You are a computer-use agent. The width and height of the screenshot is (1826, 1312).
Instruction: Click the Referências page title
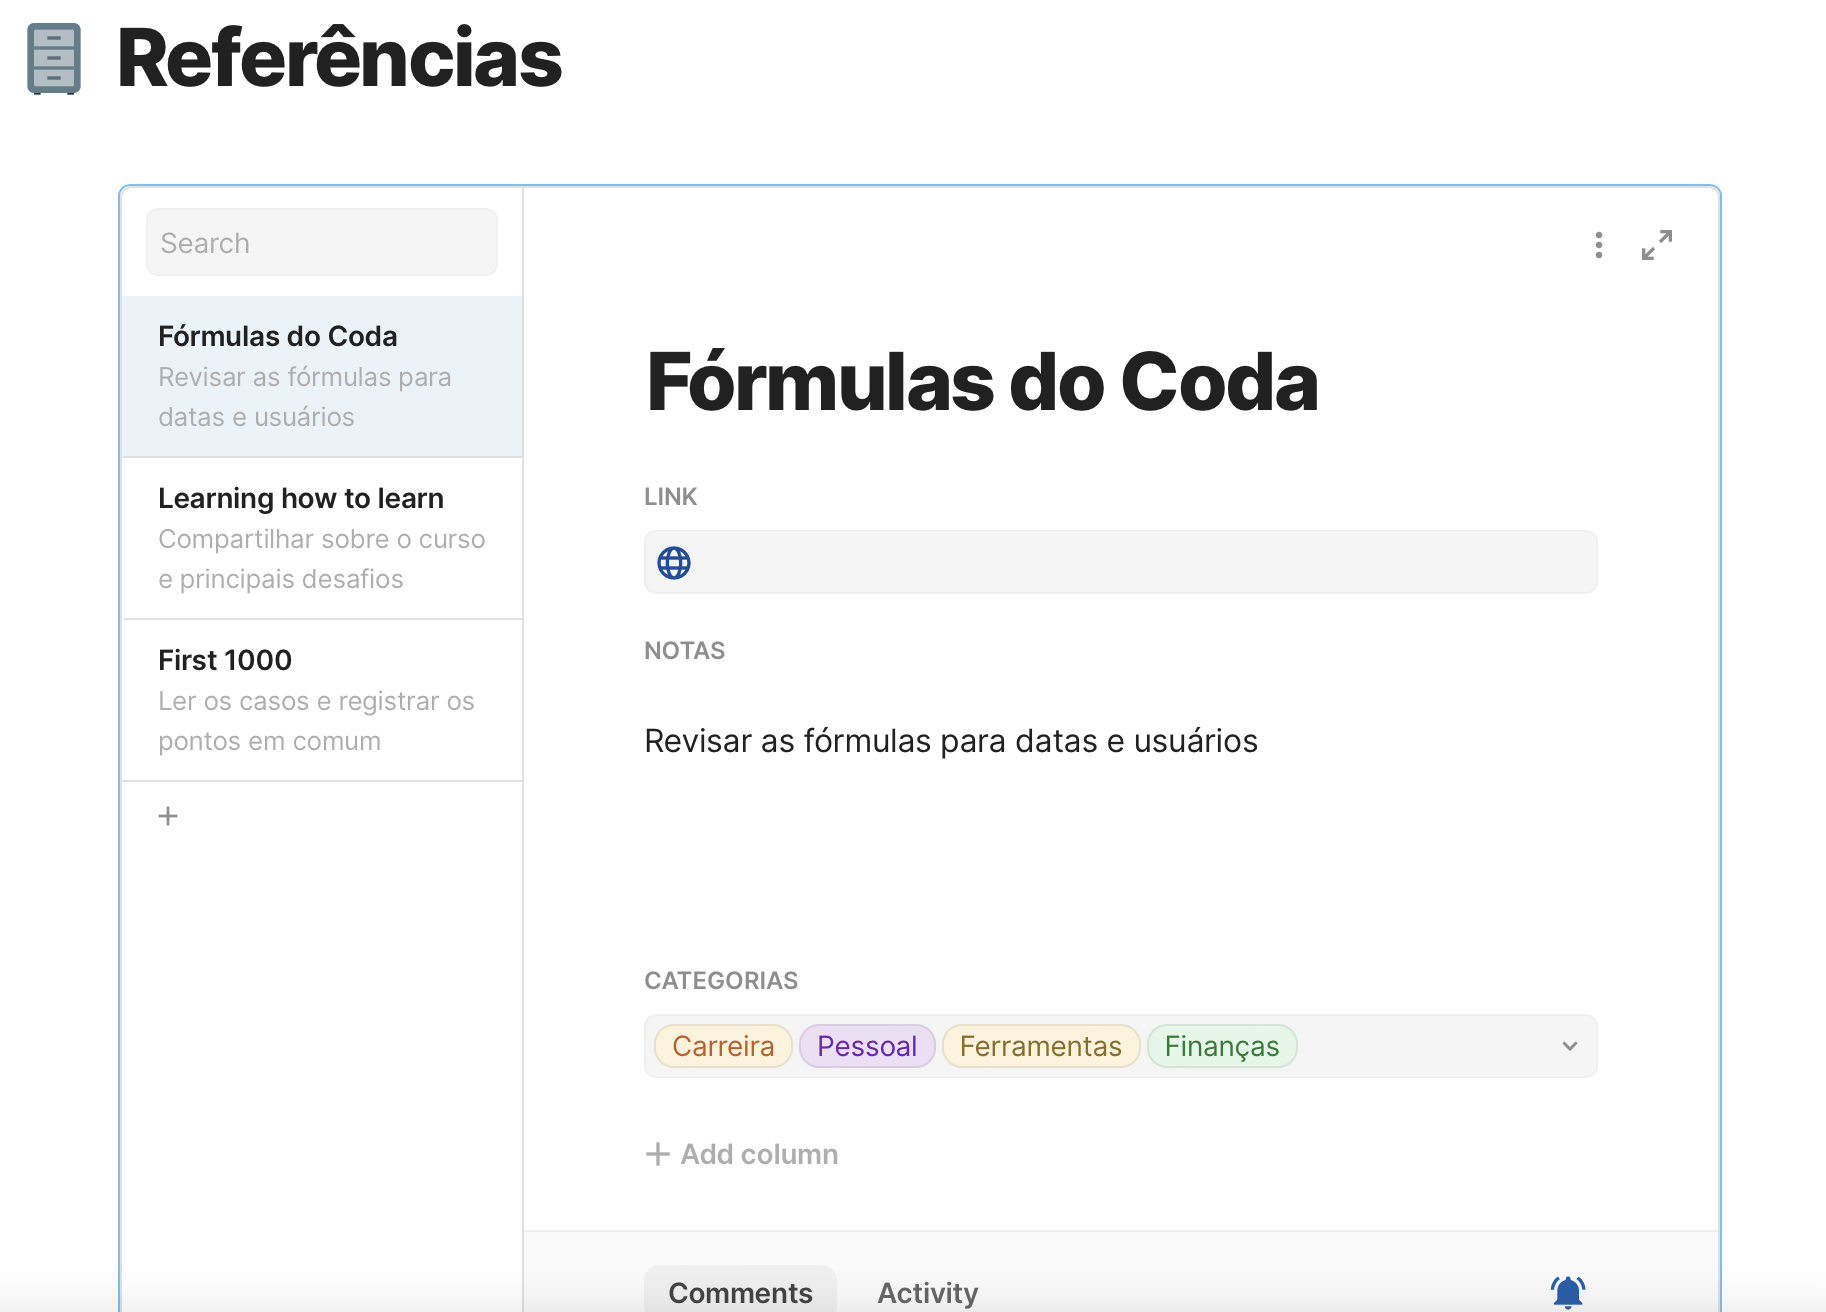338,60
